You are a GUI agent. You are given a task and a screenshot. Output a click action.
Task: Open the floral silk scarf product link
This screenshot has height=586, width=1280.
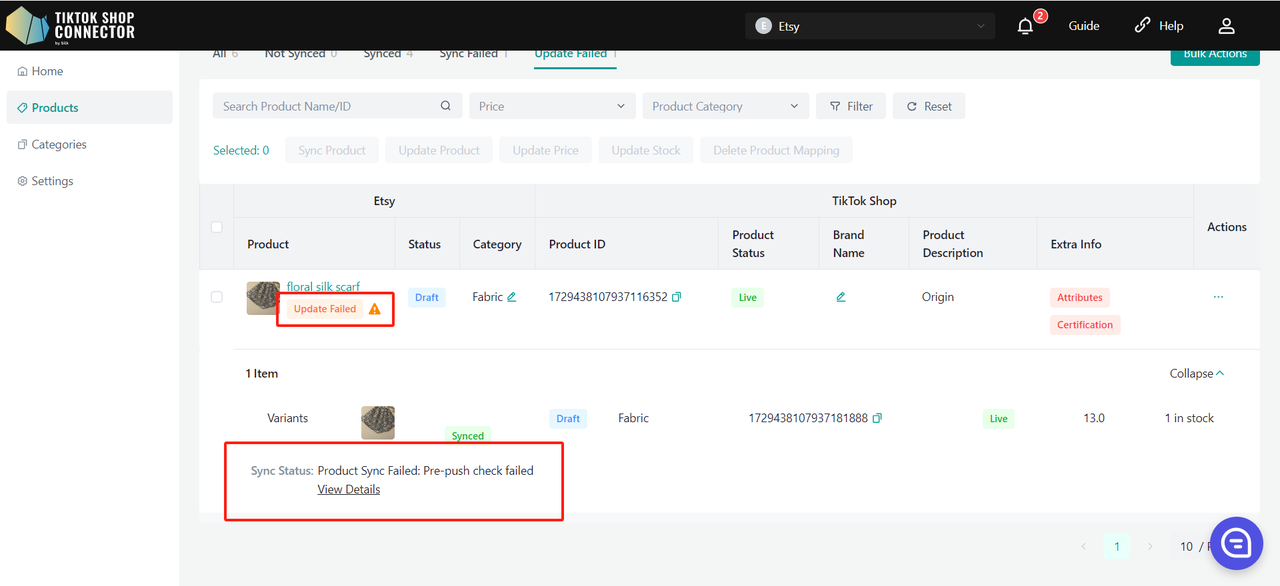[323, 287]
